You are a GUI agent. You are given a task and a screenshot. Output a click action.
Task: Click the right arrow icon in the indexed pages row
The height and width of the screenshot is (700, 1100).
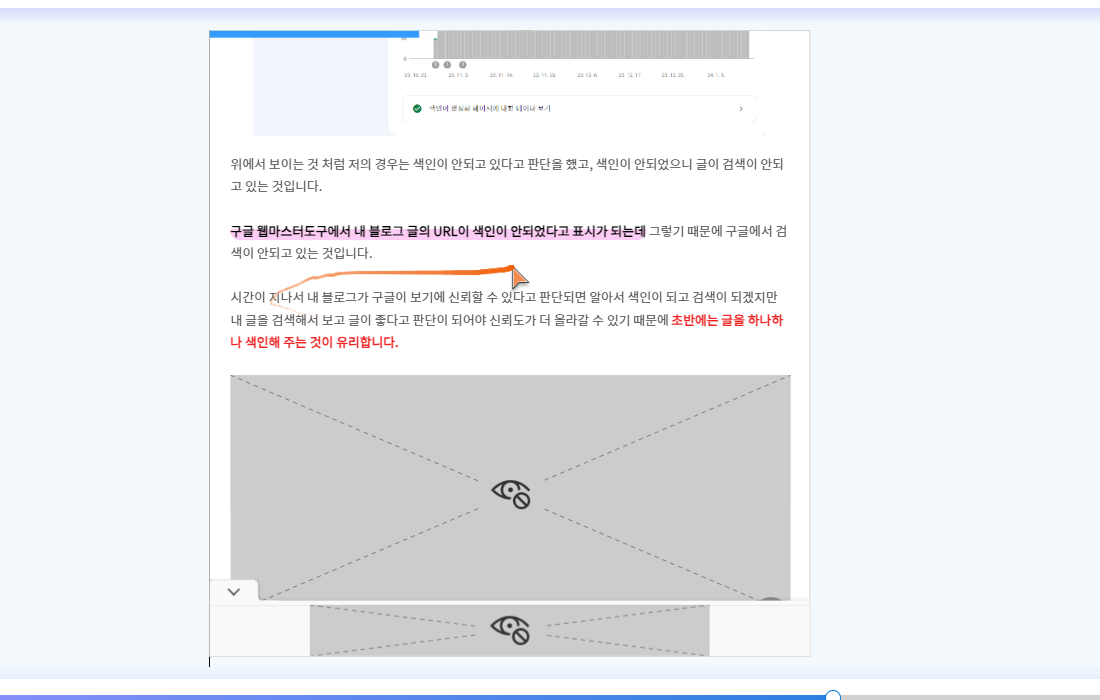click(741, 109)
